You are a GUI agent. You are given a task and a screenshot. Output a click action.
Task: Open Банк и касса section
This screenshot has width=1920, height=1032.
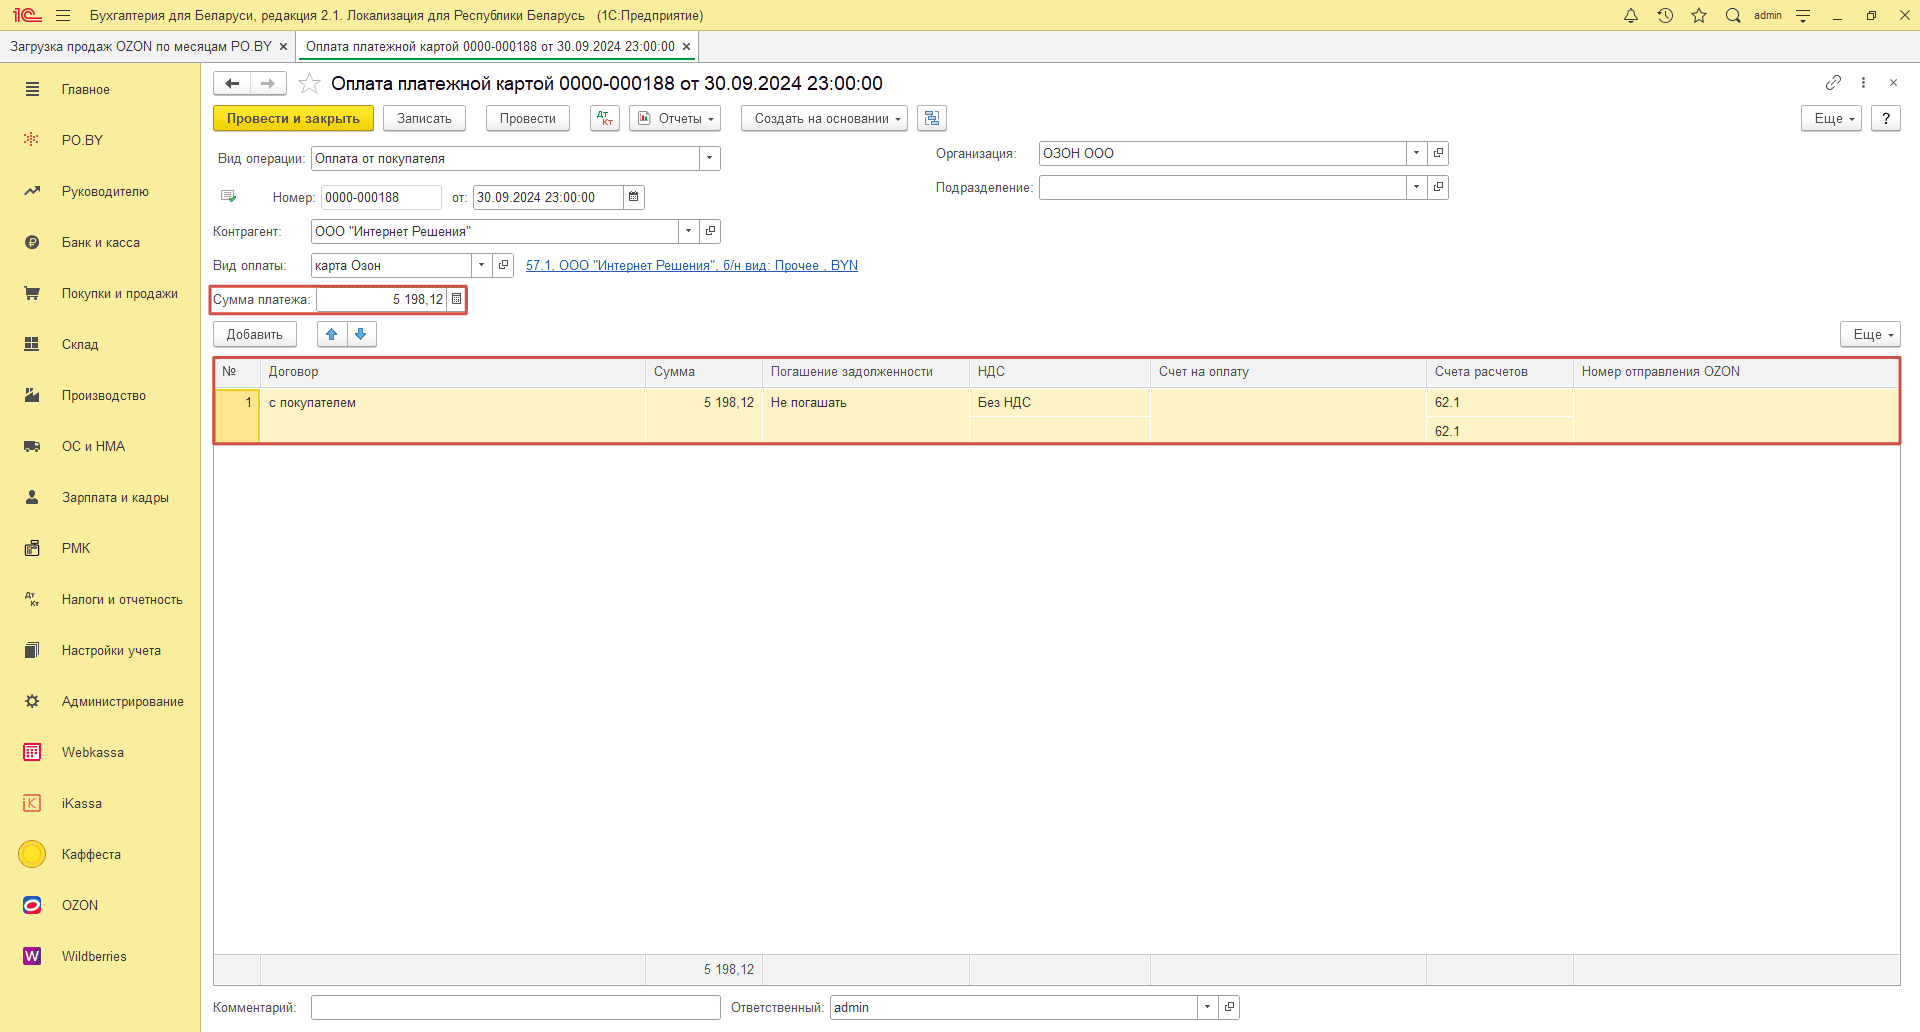click(101, 242)
